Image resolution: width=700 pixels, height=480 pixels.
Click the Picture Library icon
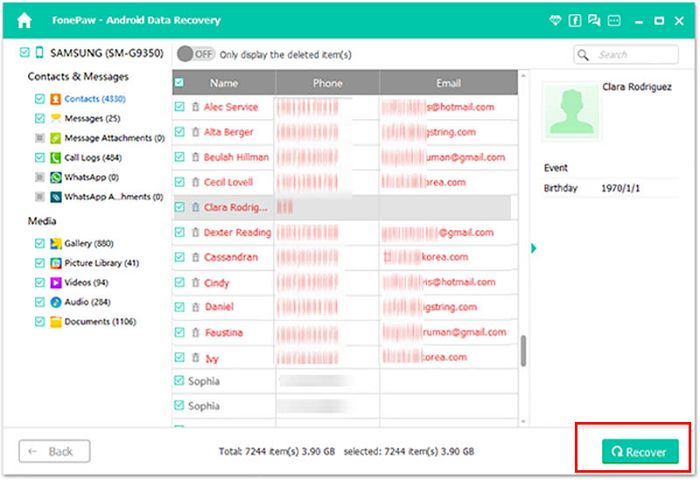pos(55,263)
